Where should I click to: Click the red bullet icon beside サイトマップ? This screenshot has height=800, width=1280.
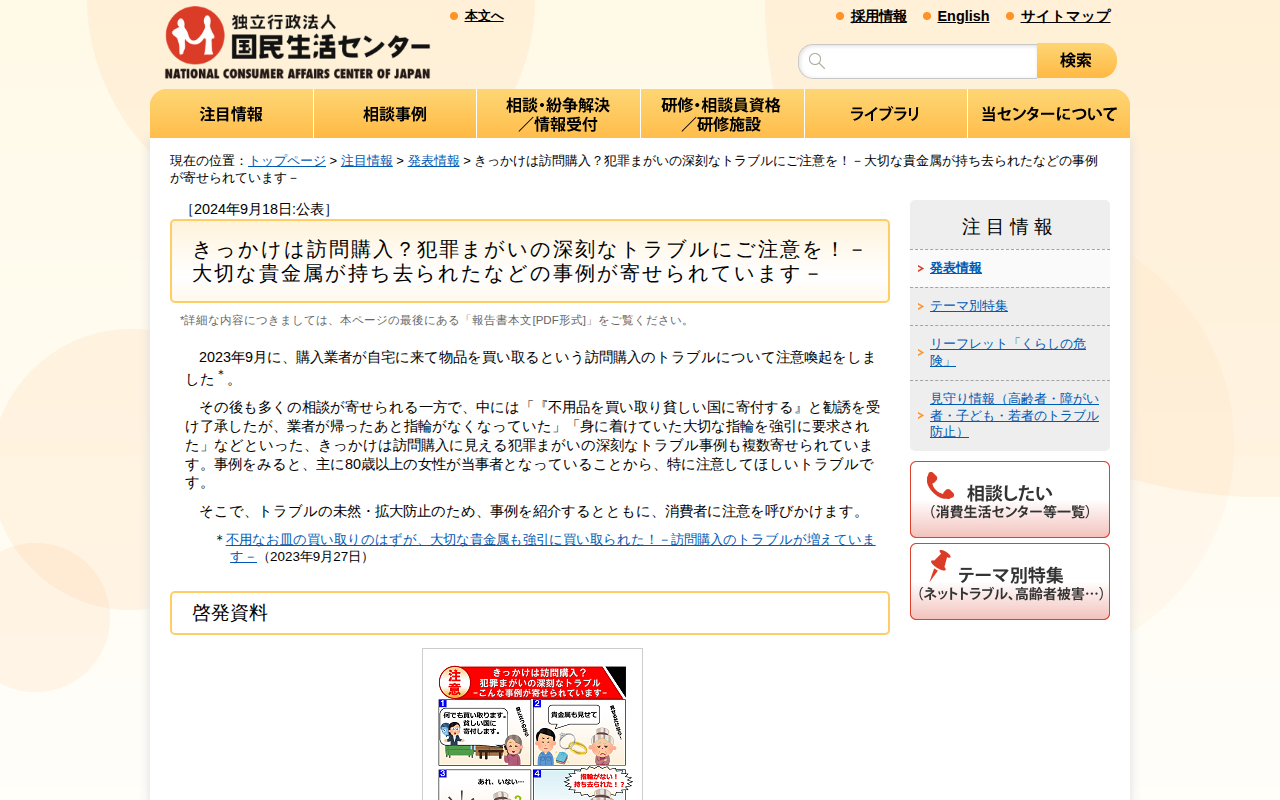(1009, 16)
